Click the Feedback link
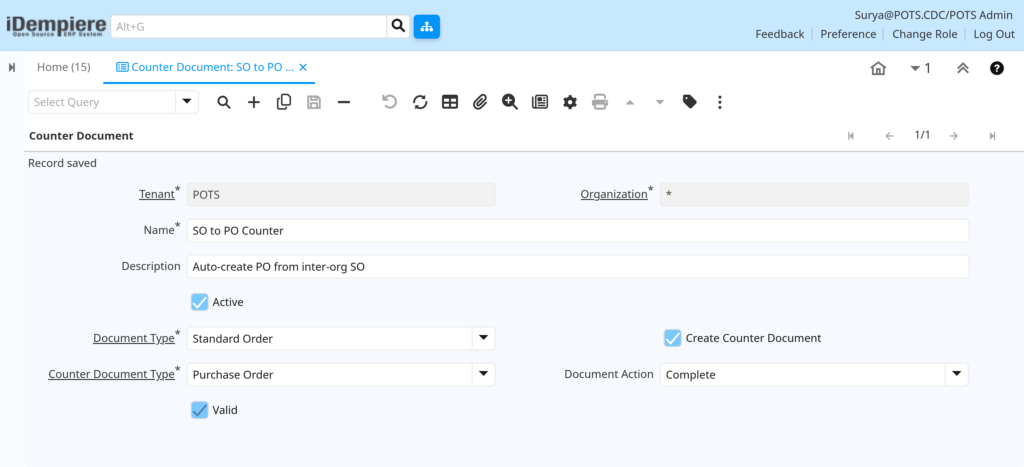 click(x=780, y=34)
